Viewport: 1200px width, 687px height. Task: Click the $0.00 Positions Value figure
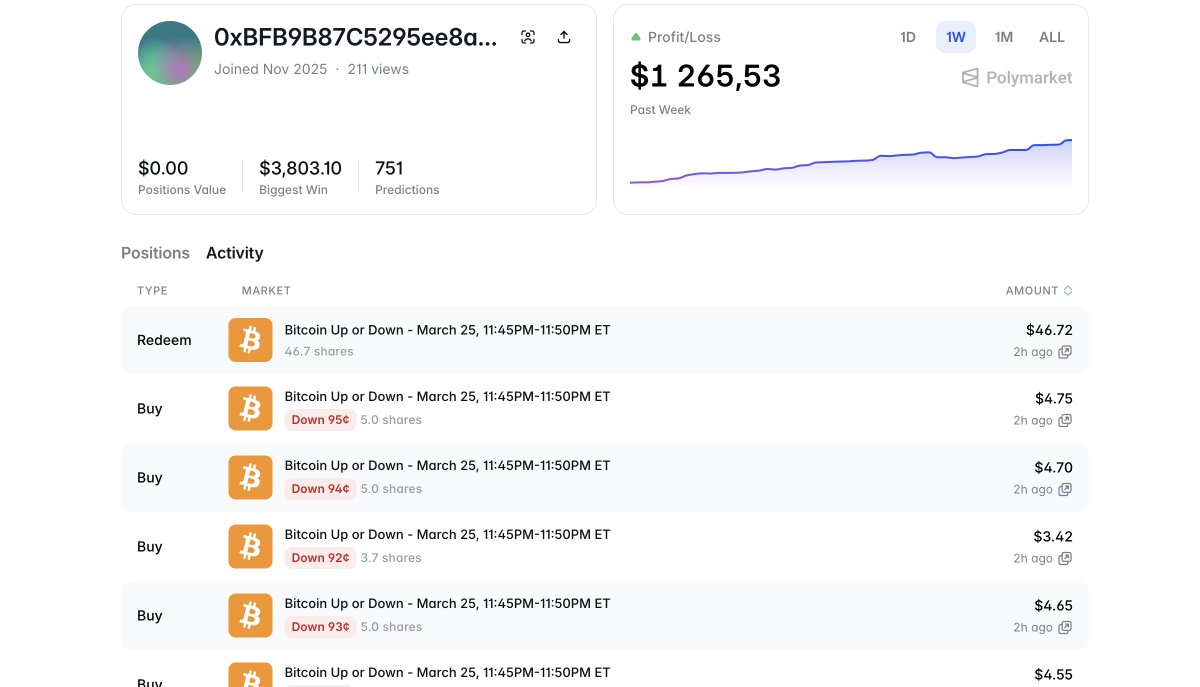coord(163,168)
